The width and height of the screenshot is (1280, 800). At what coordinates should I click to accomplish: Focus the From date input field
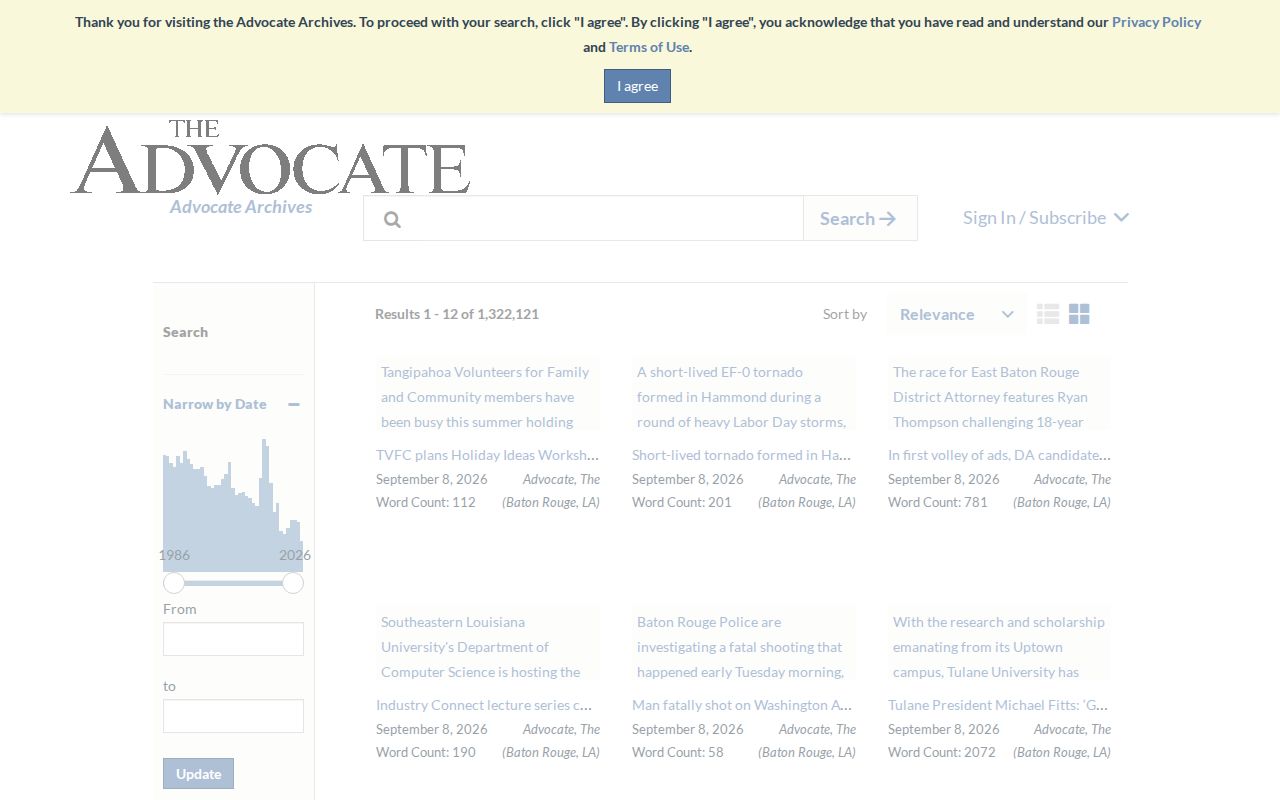(x=233, y=639)
